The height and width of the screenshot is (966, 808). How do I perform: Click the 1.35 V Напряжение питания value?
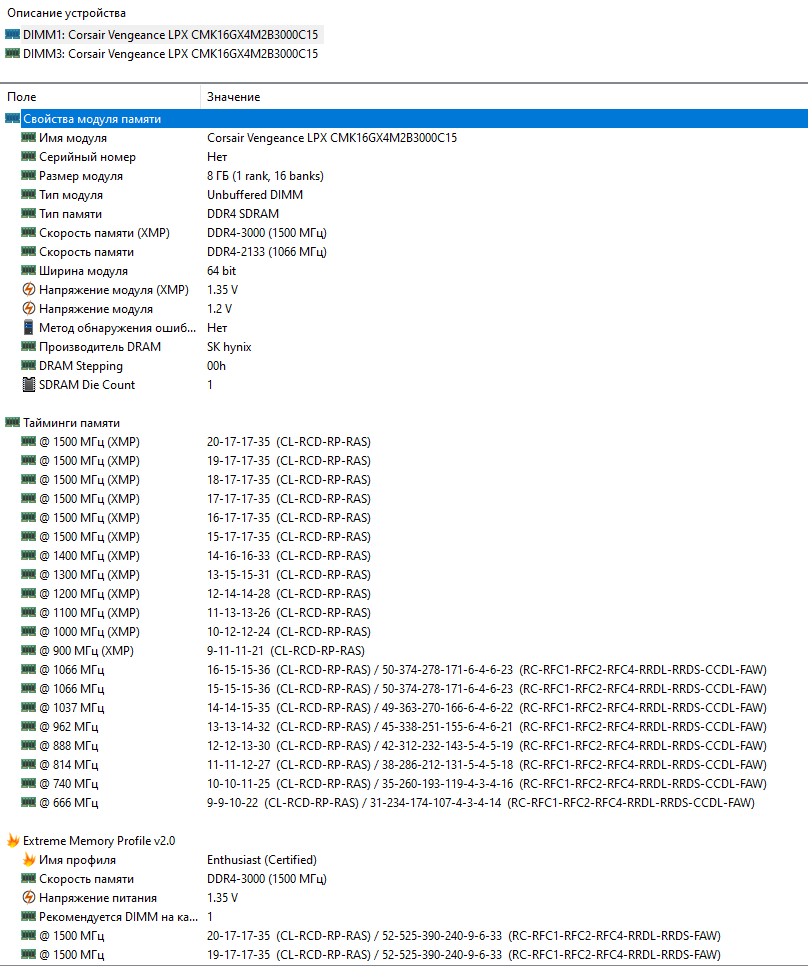coord(222,898)
